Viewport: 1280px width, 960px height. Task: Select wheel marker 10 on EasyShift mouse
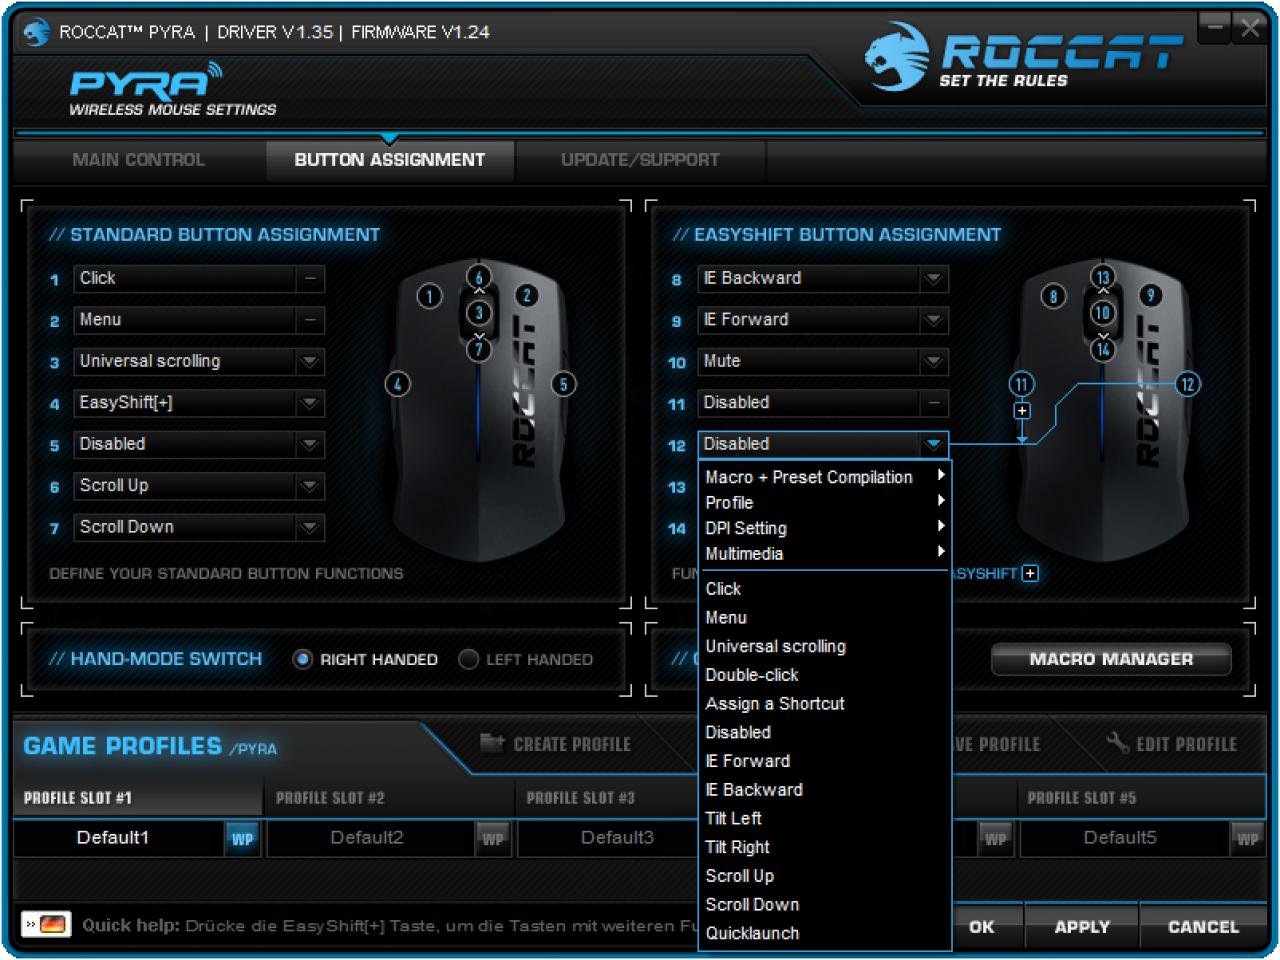(x=1102, y=313)
